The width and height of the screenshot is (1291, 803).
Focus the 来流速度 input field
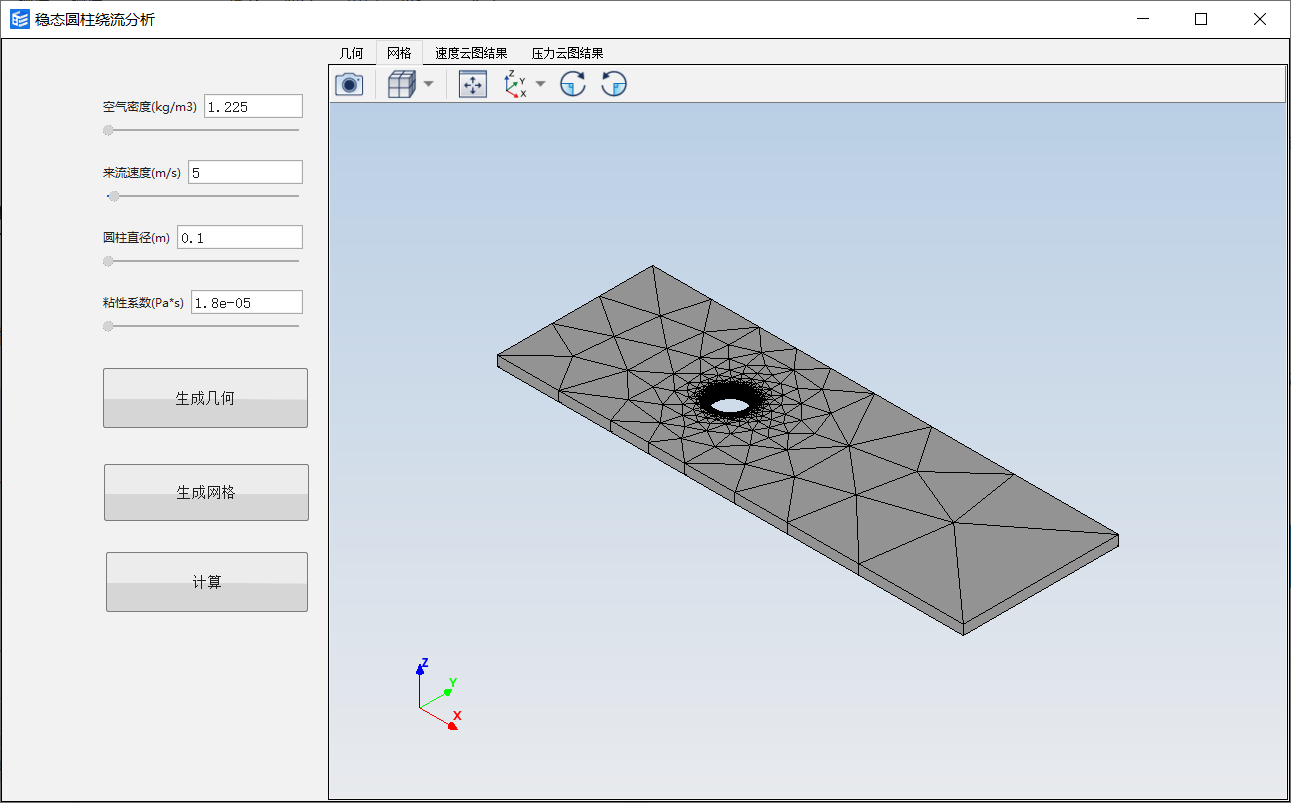[245, 172]
